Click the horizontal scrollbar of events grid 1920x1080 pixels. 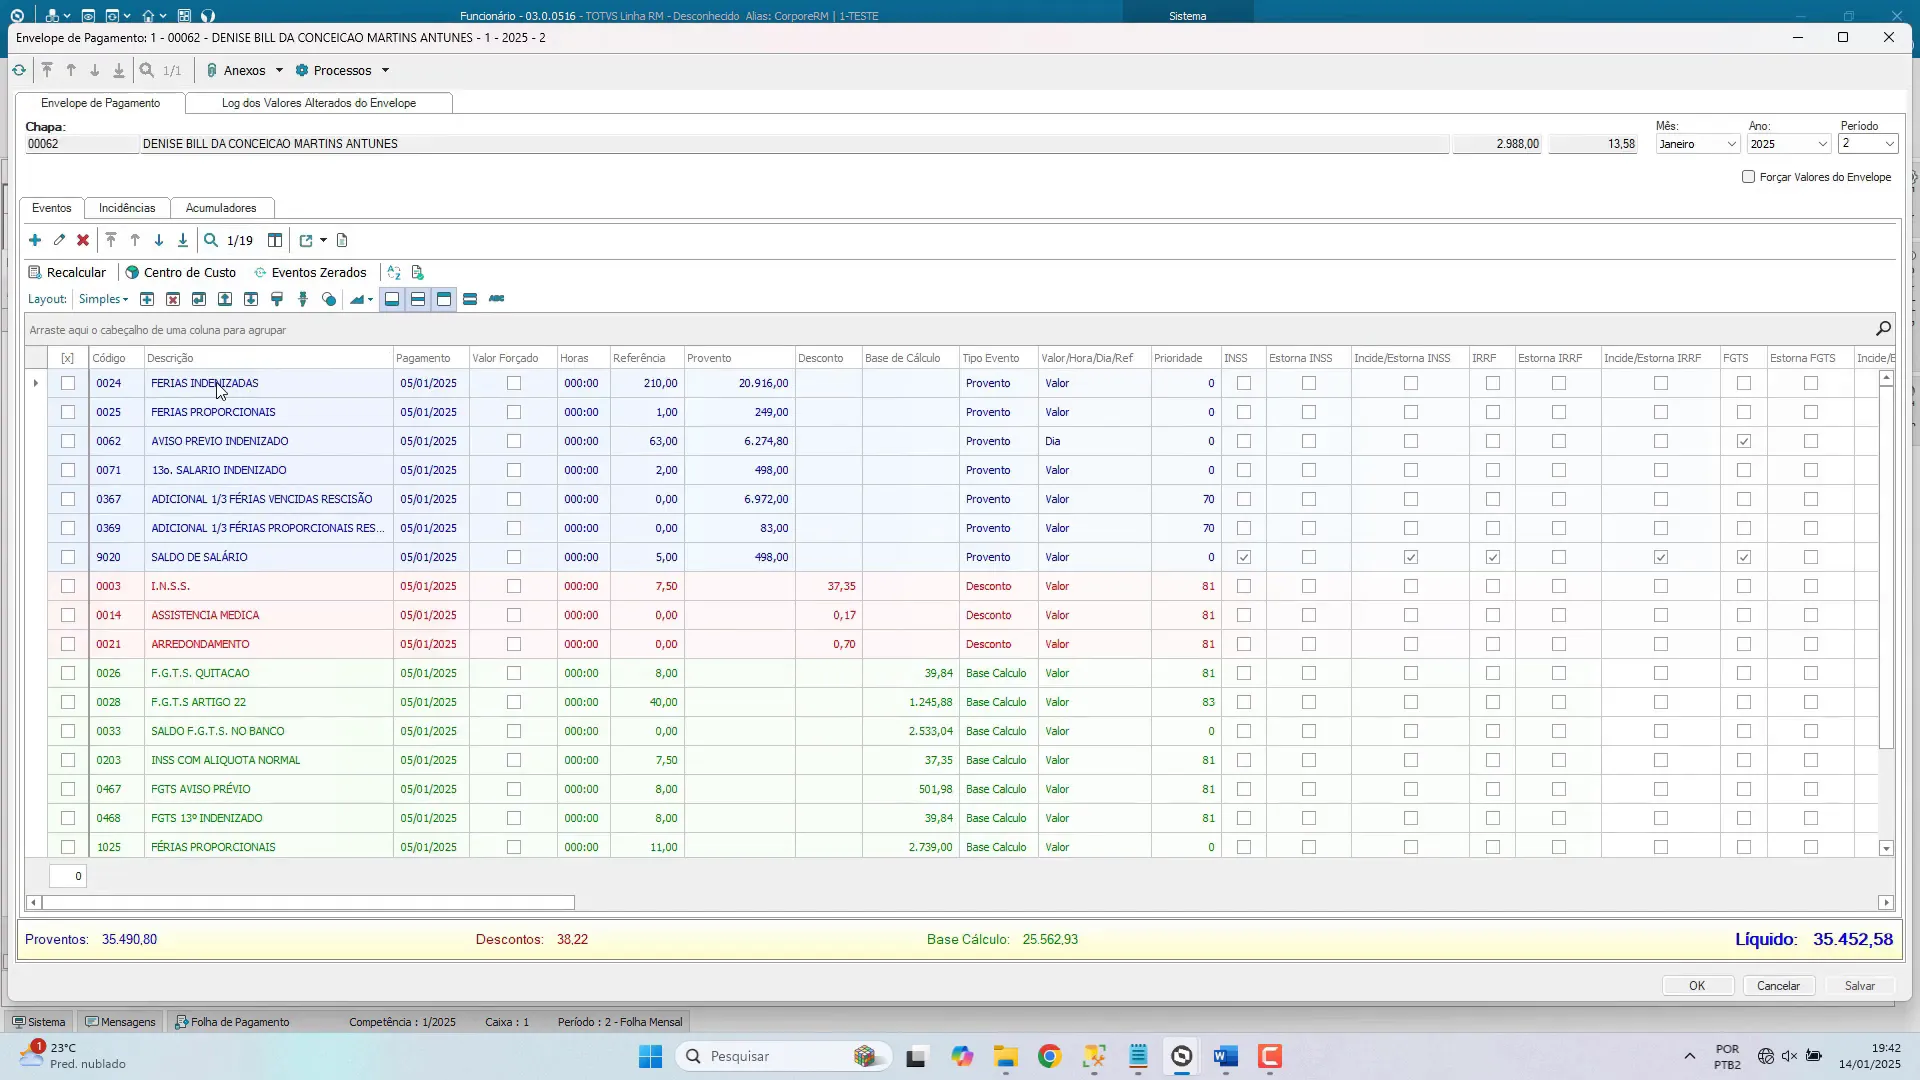pos(308,903)
